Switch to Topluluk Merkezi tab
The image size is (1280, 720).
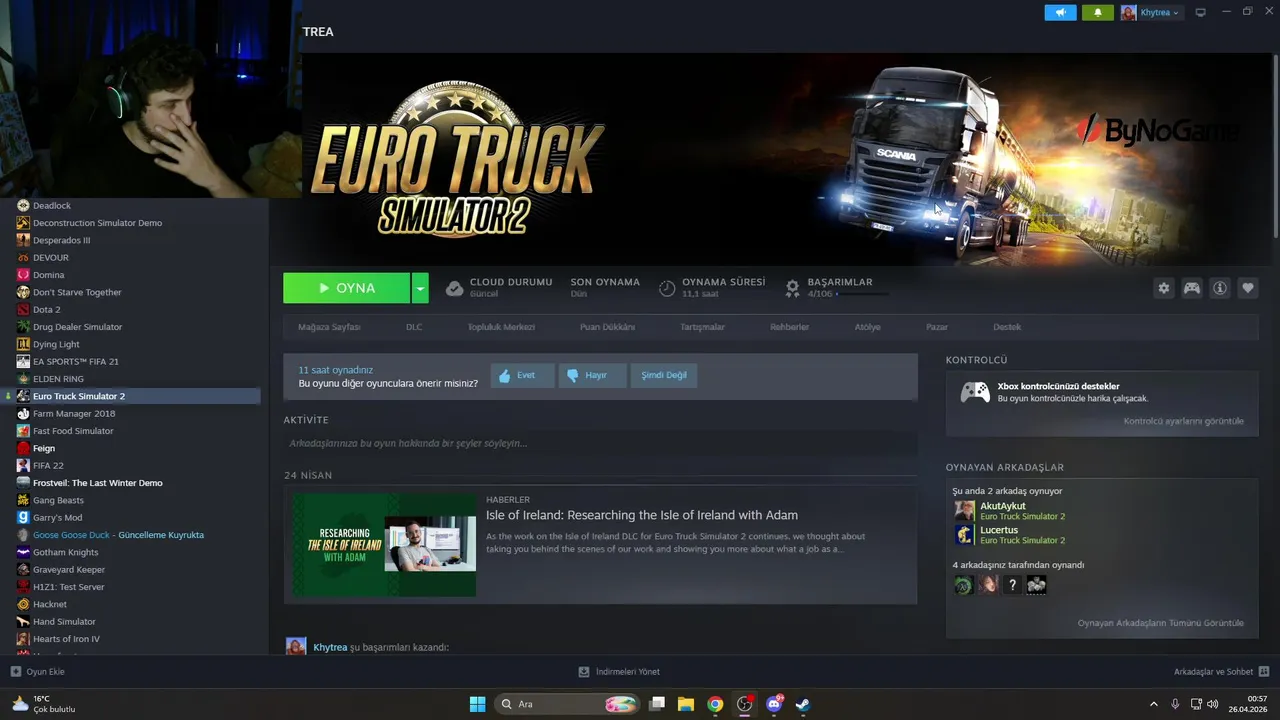click(x=501, y=327)
